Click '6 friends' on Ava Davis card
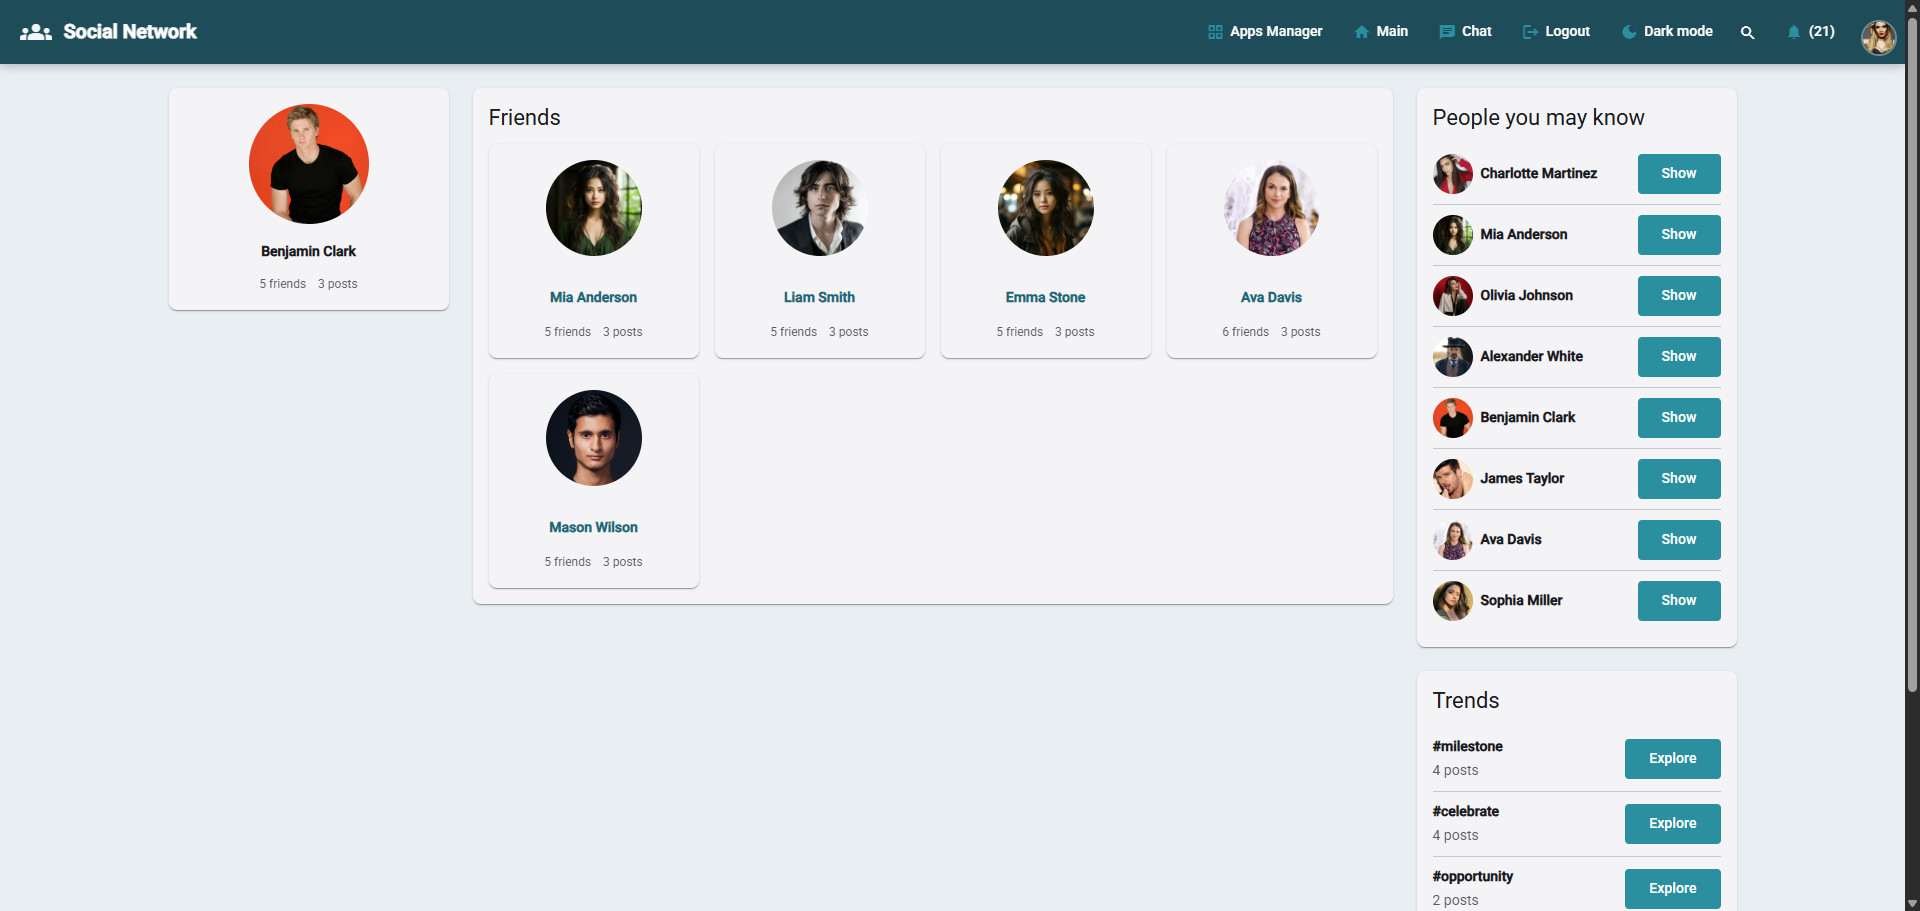1920x911 pixels. click(x=1245, y=332)
